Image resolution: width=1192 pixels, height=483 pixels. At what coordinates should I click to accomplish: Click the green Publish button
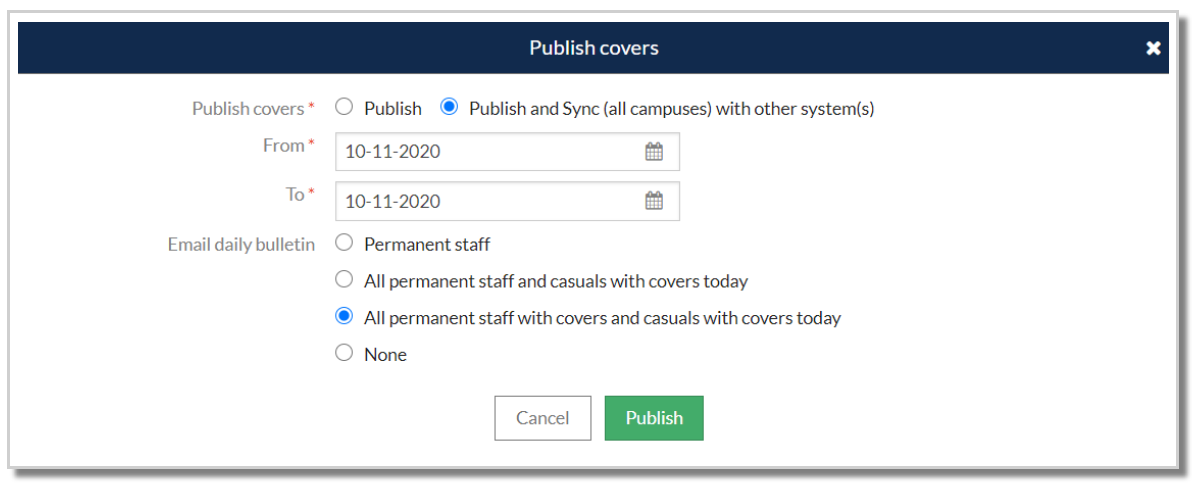click(x=654, y=418)
